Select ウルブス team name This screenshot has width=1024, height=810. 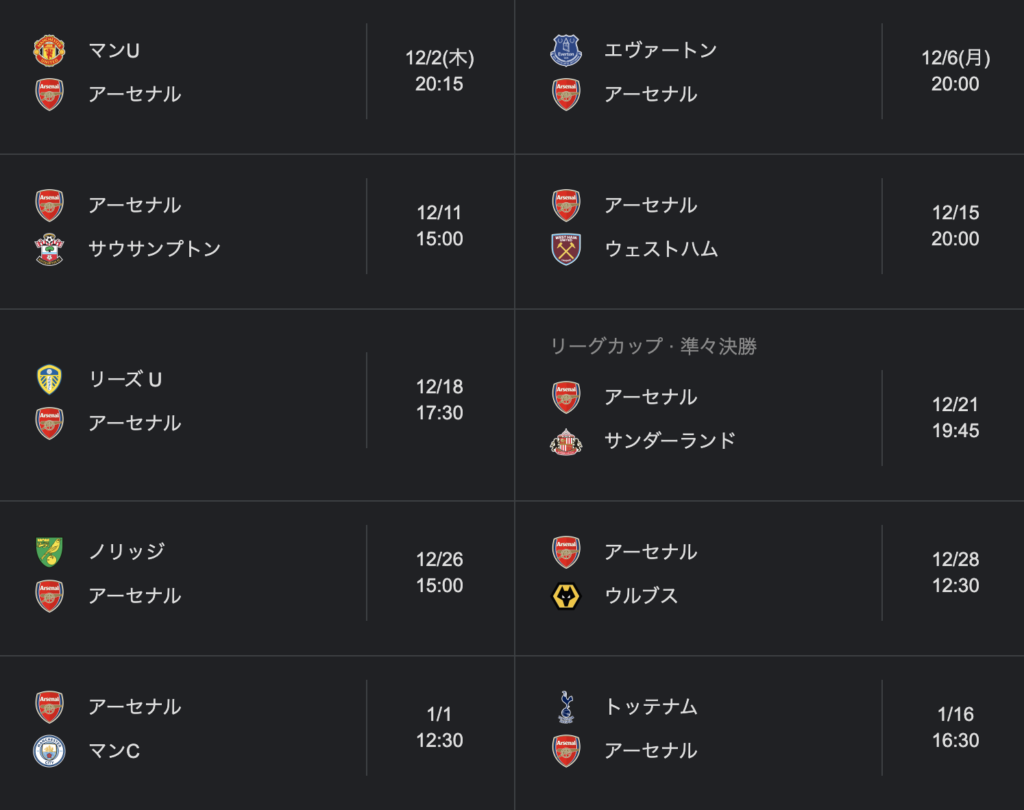[x=641, y=596]
